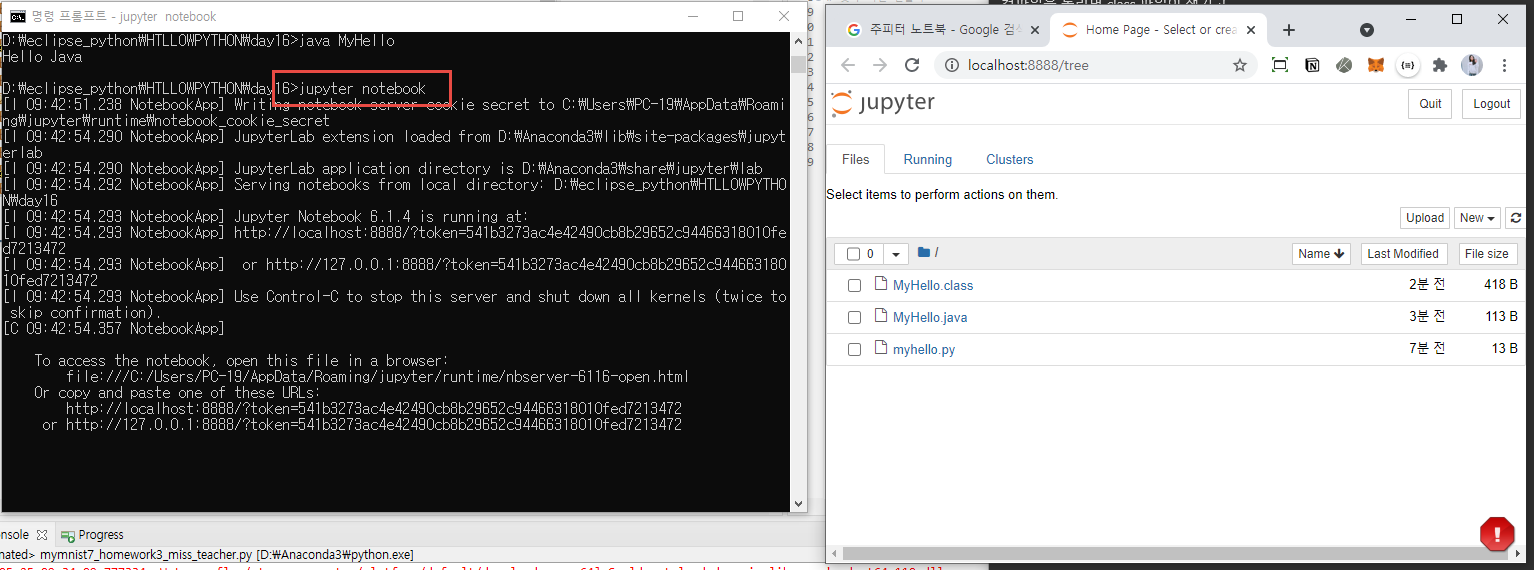Check the myhello.py checkbox
Screen dimensions: 1534x570
854,350
